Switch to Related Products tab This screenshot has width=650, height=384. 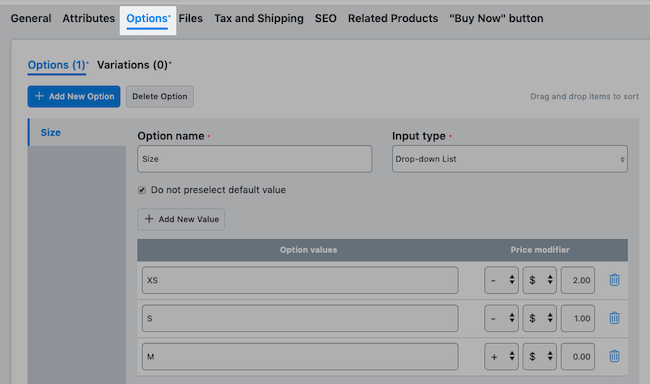(x=393, y=18)
